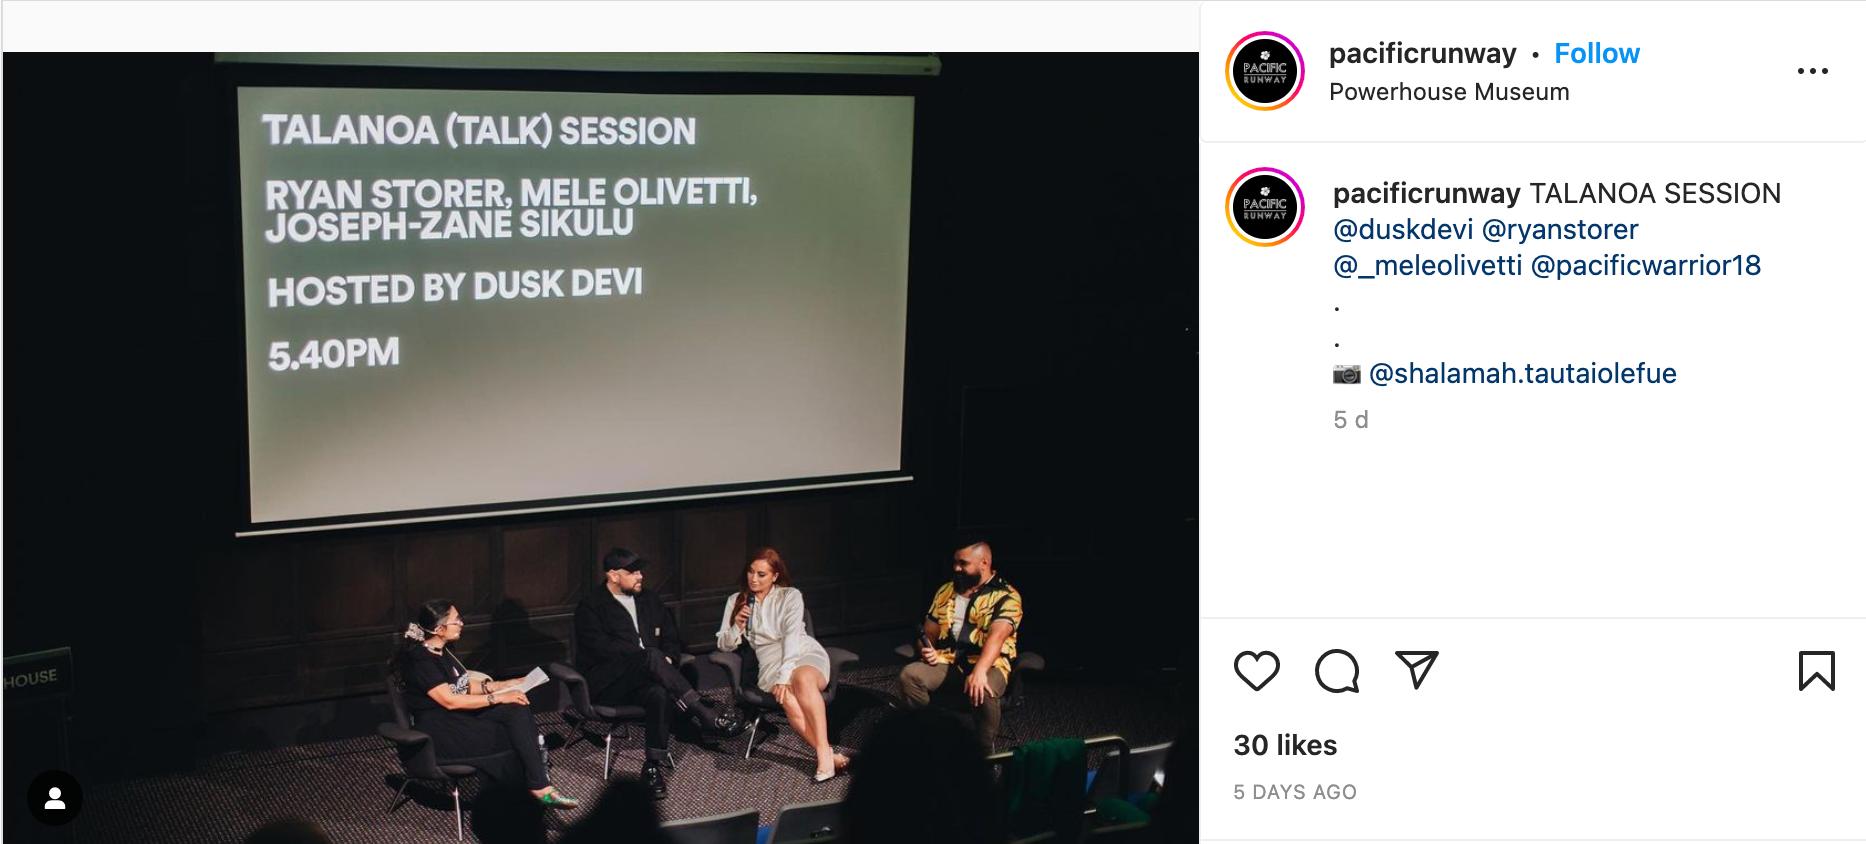Open the @_meleolivetti mention
Image resolution: width=1866 pixels, height=844 pixels.
click(x=1427, y=265)
